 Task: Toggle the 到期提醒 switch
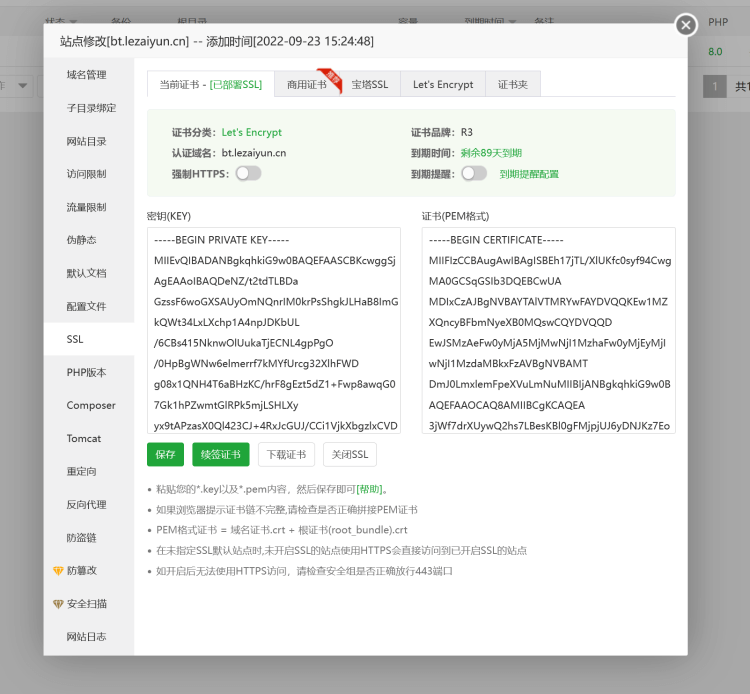[474, 173]
